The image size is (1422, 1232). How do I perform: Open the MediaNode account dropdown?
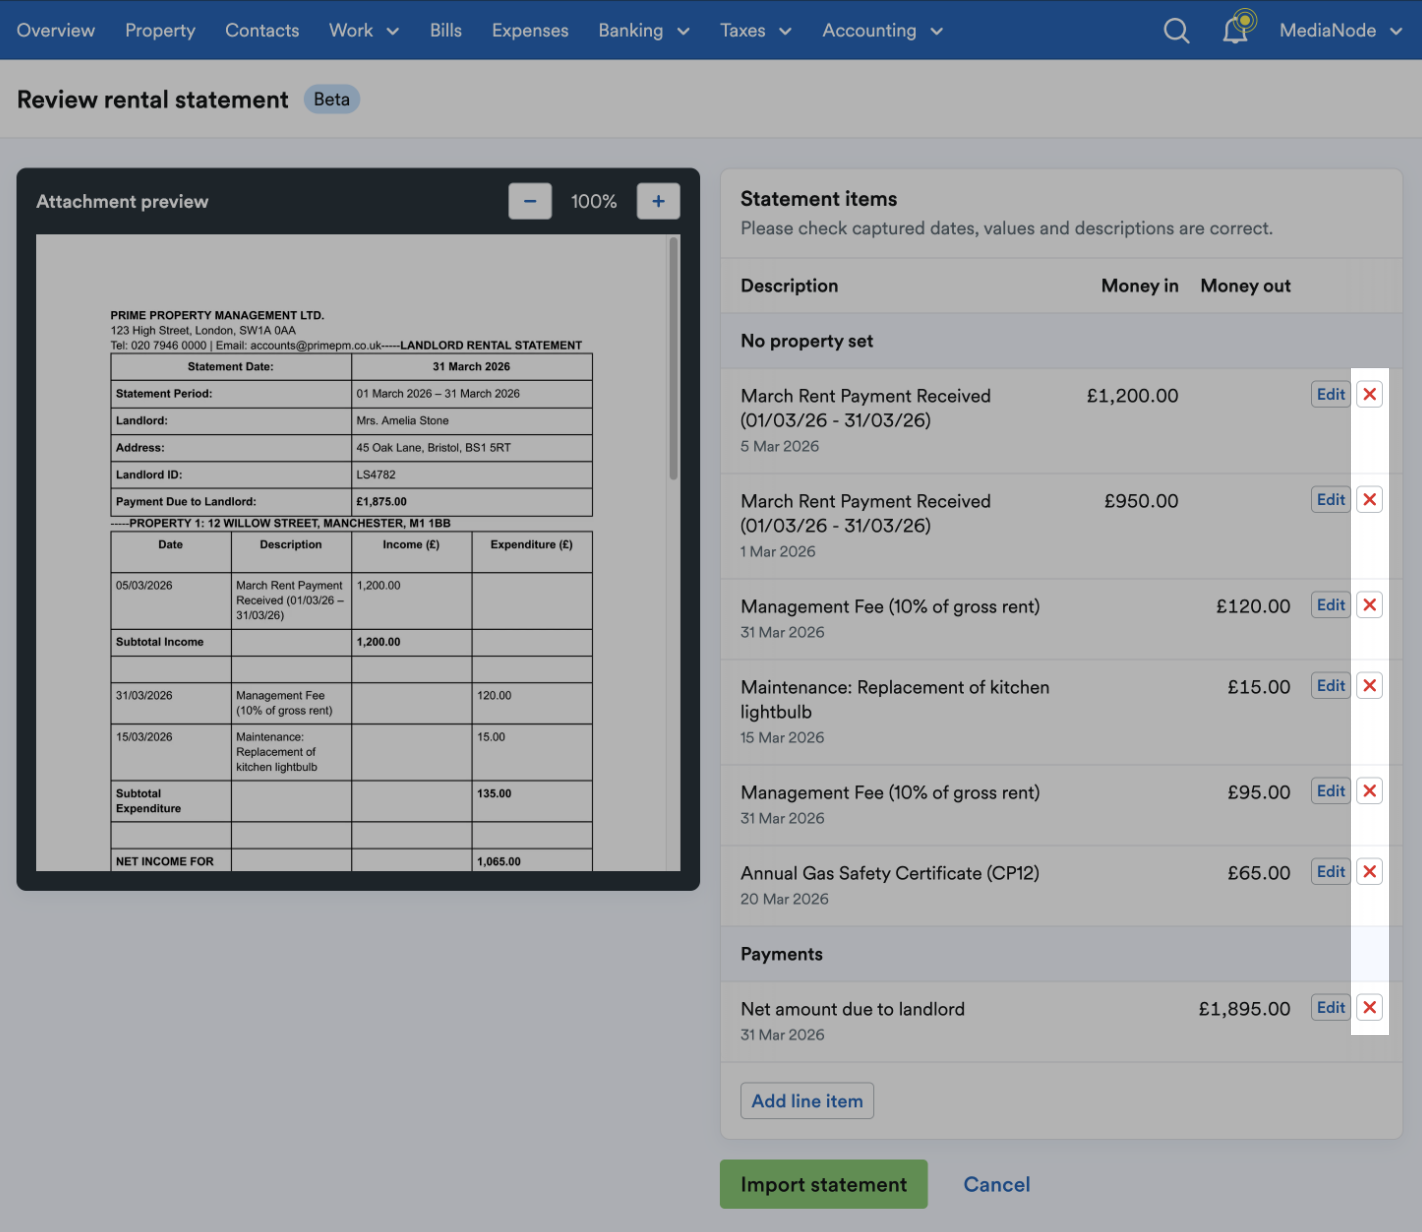tap(1341, 30)
